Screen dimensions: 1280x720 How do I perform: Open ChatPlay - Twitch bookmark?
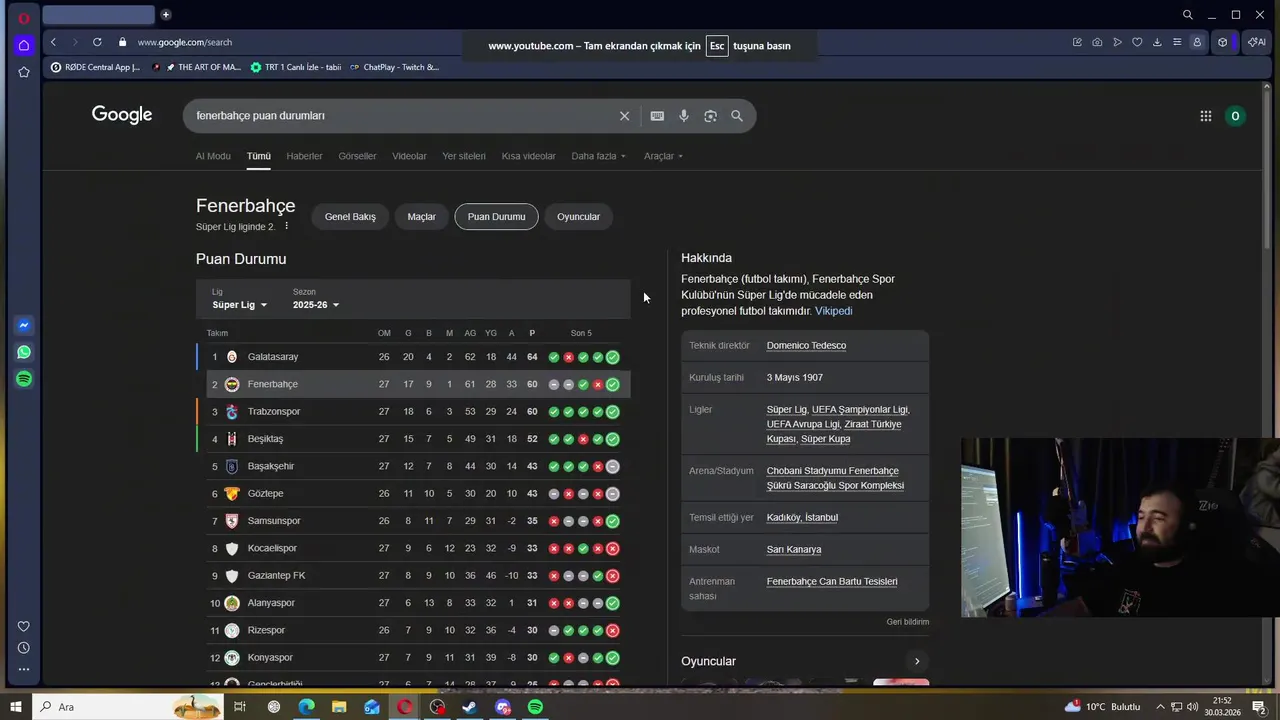393,68
